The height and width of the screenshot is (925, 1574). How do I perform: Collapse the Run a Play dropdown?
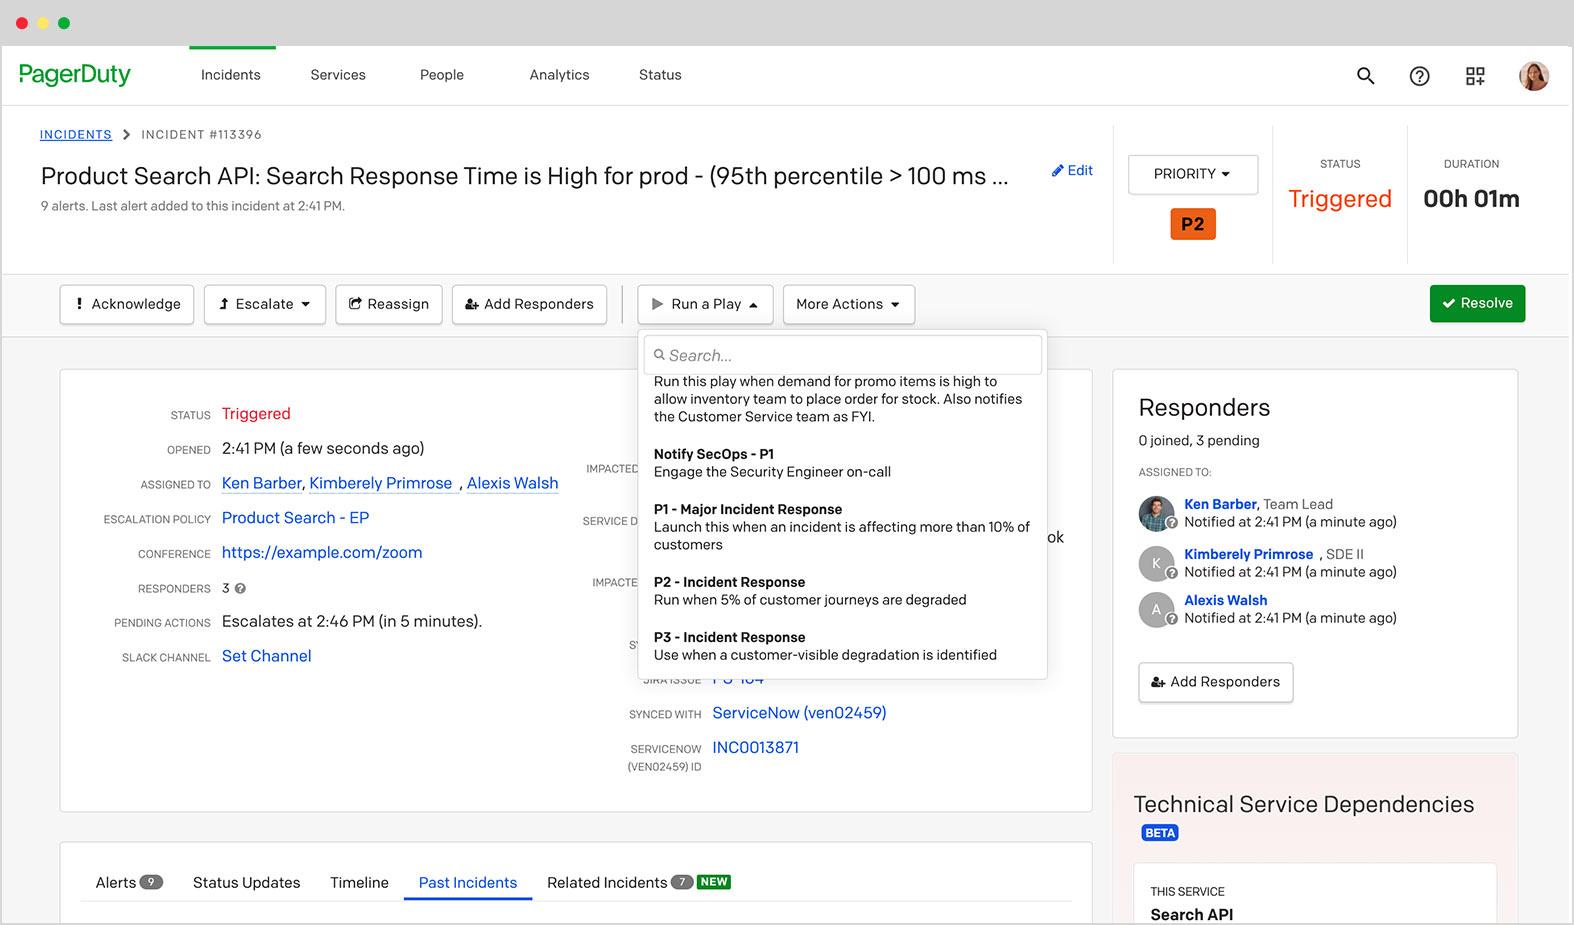click(705, 304)
